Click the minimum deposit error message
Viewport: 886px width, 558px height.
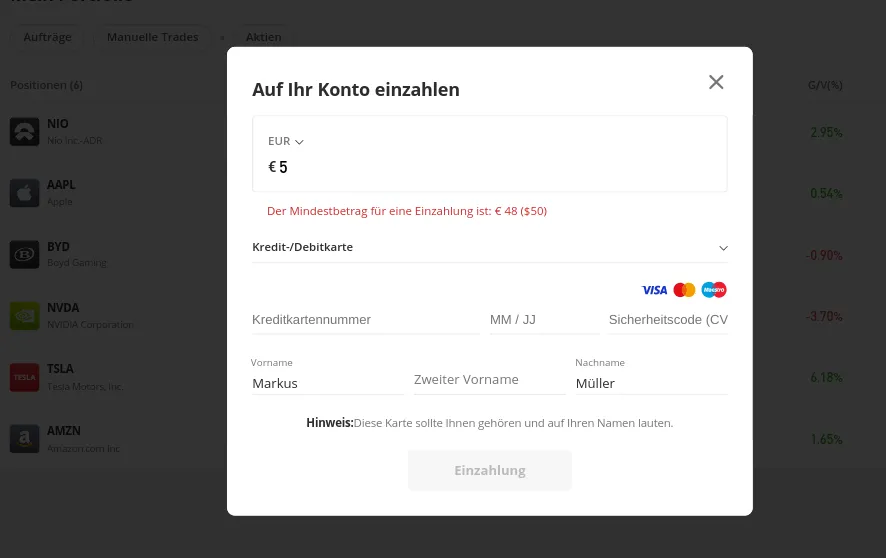407,211
